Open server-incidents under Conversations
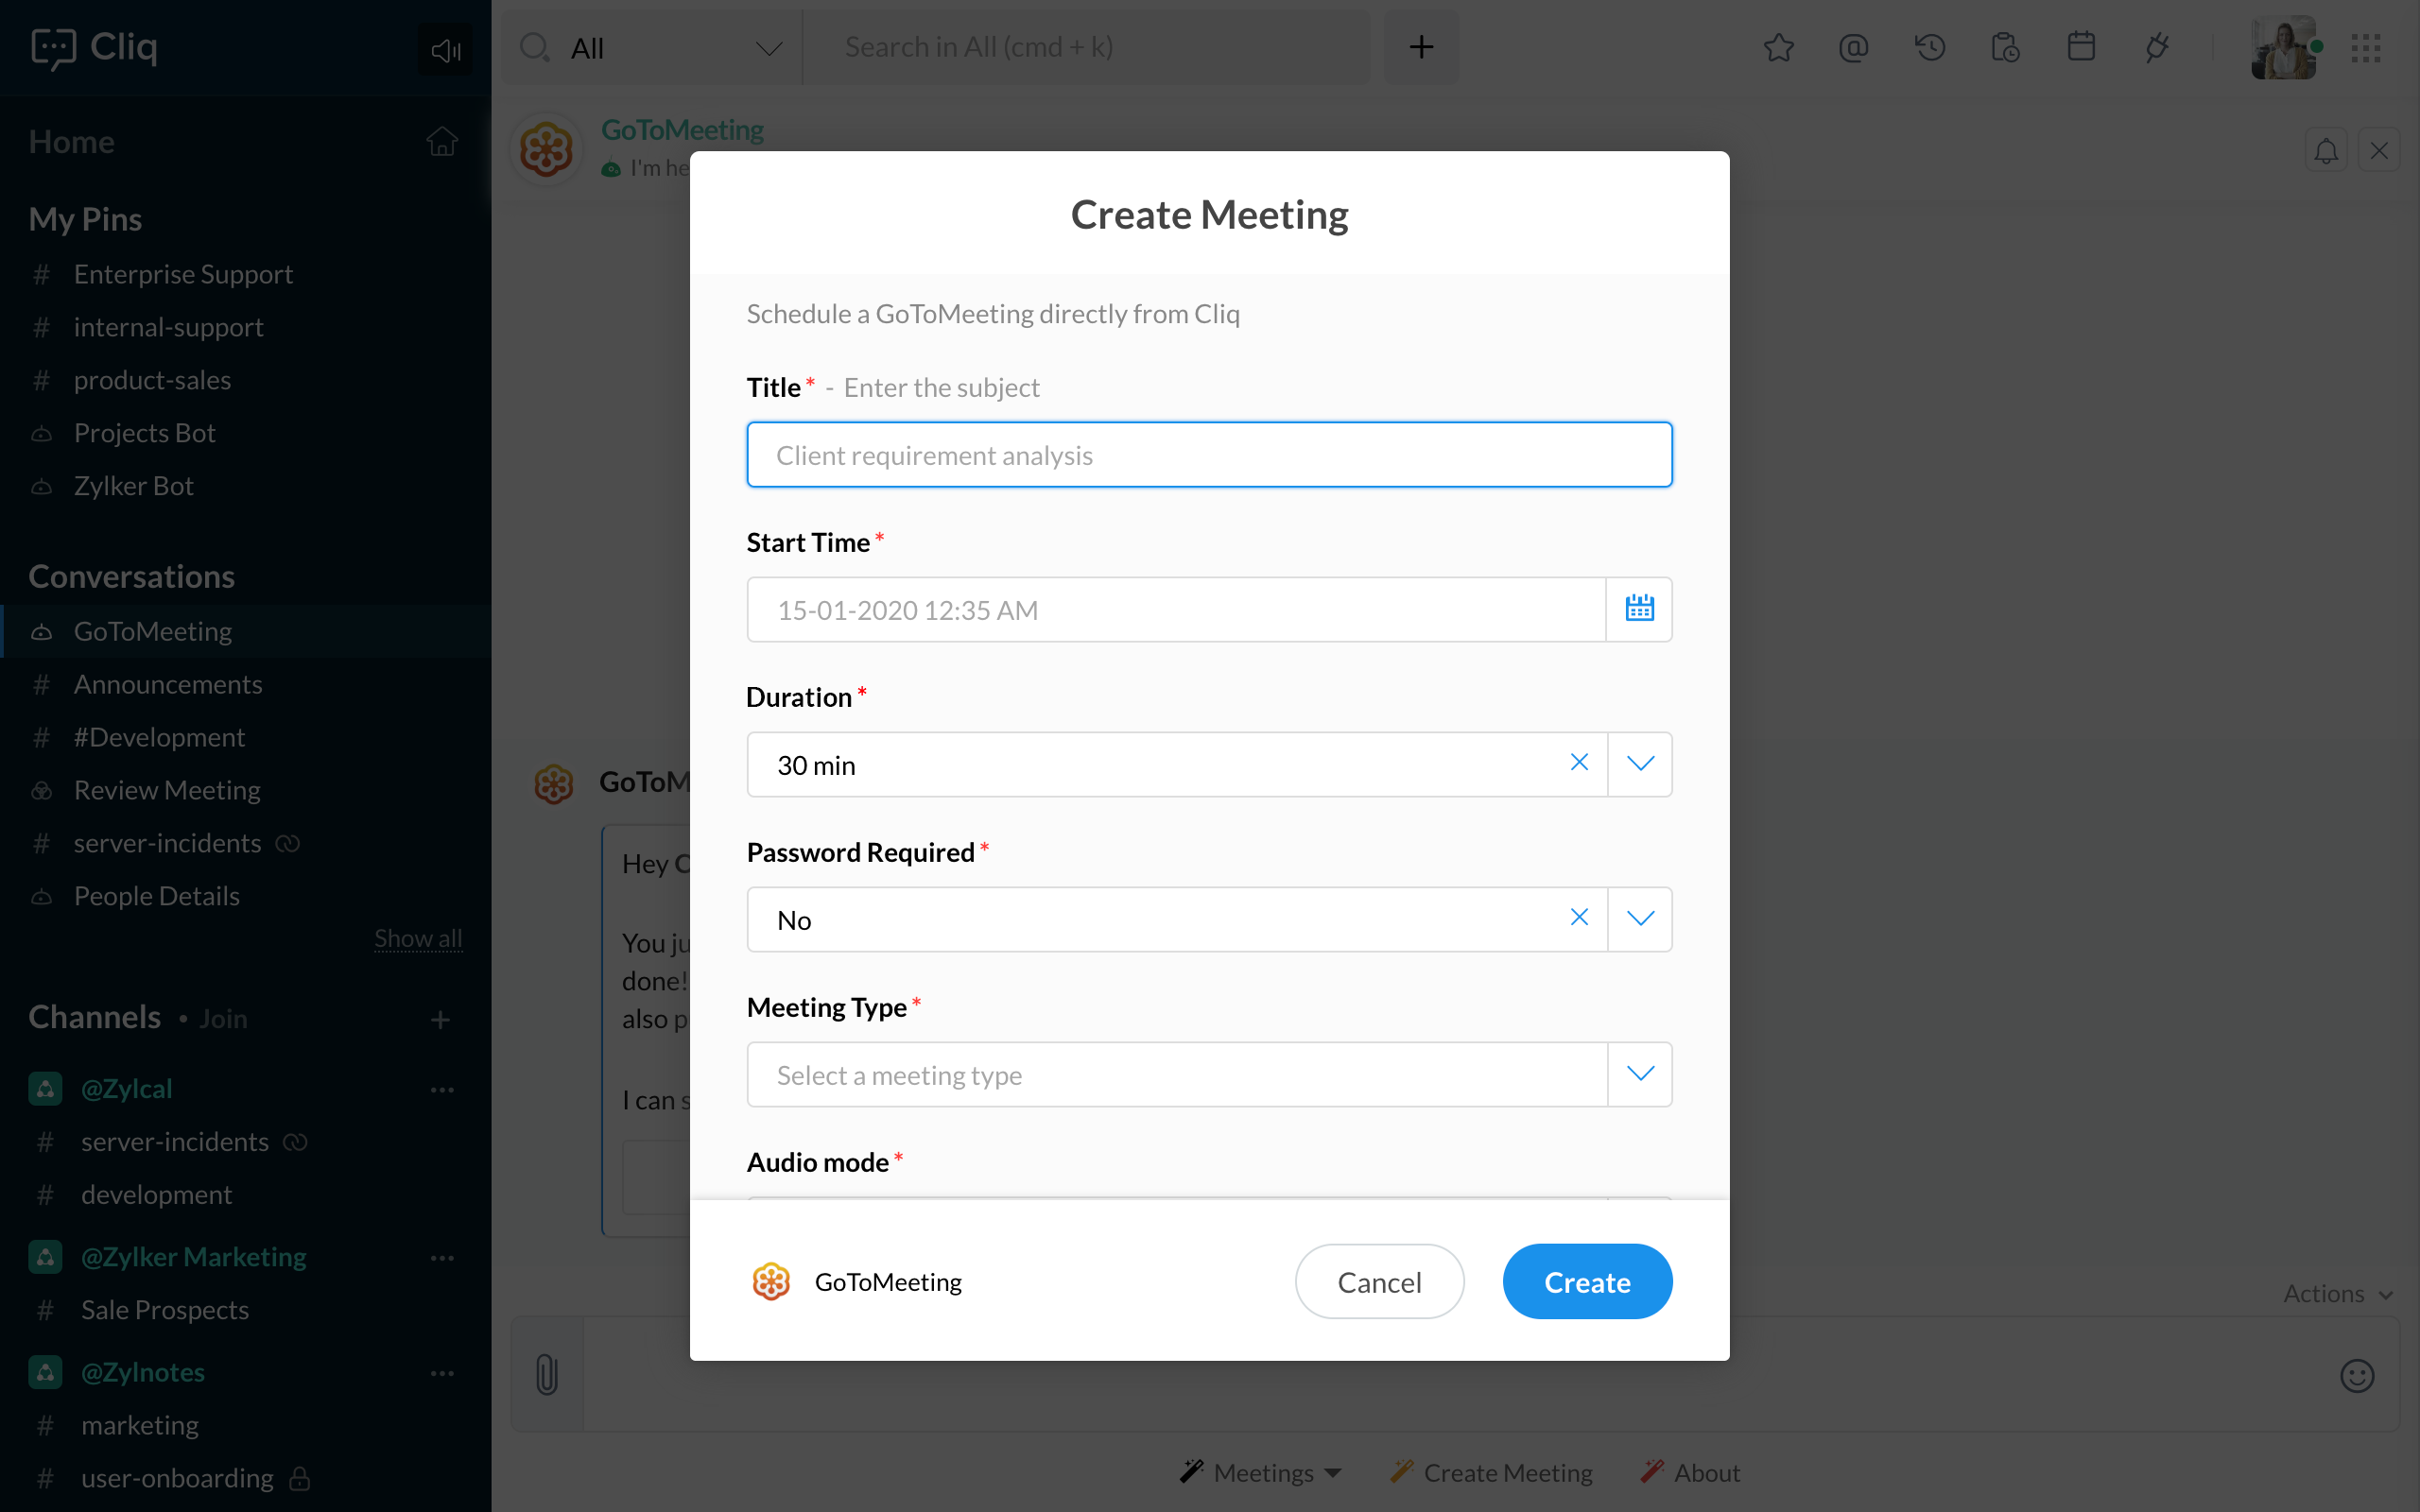 coord(168,844)
